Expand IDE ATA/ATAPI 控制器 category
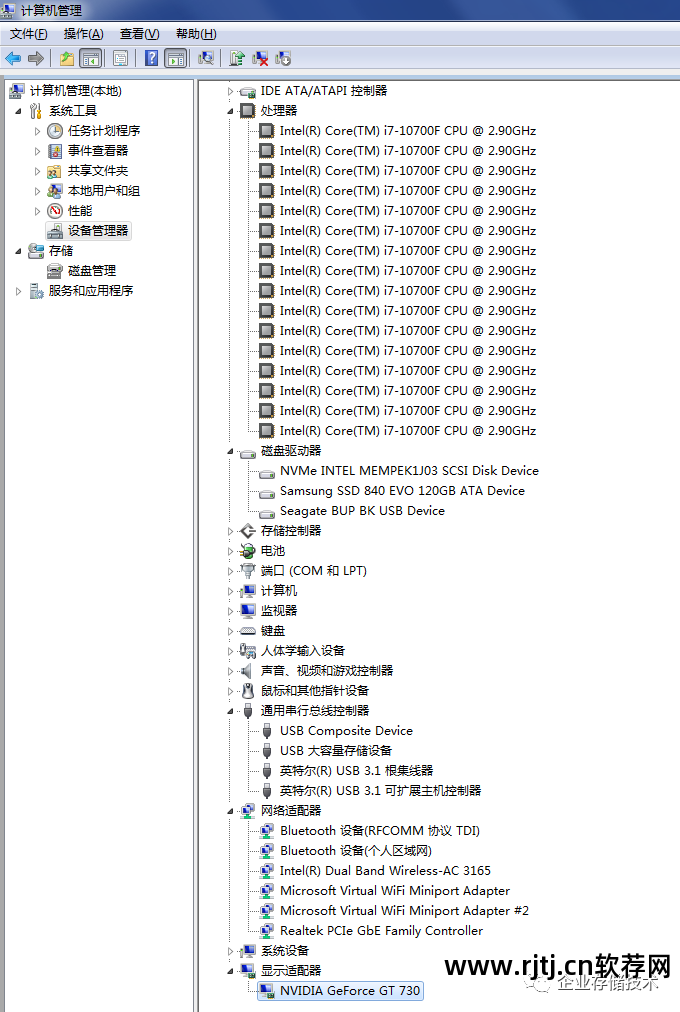Screen dimensions: 680x1012 tap(231, 92)
